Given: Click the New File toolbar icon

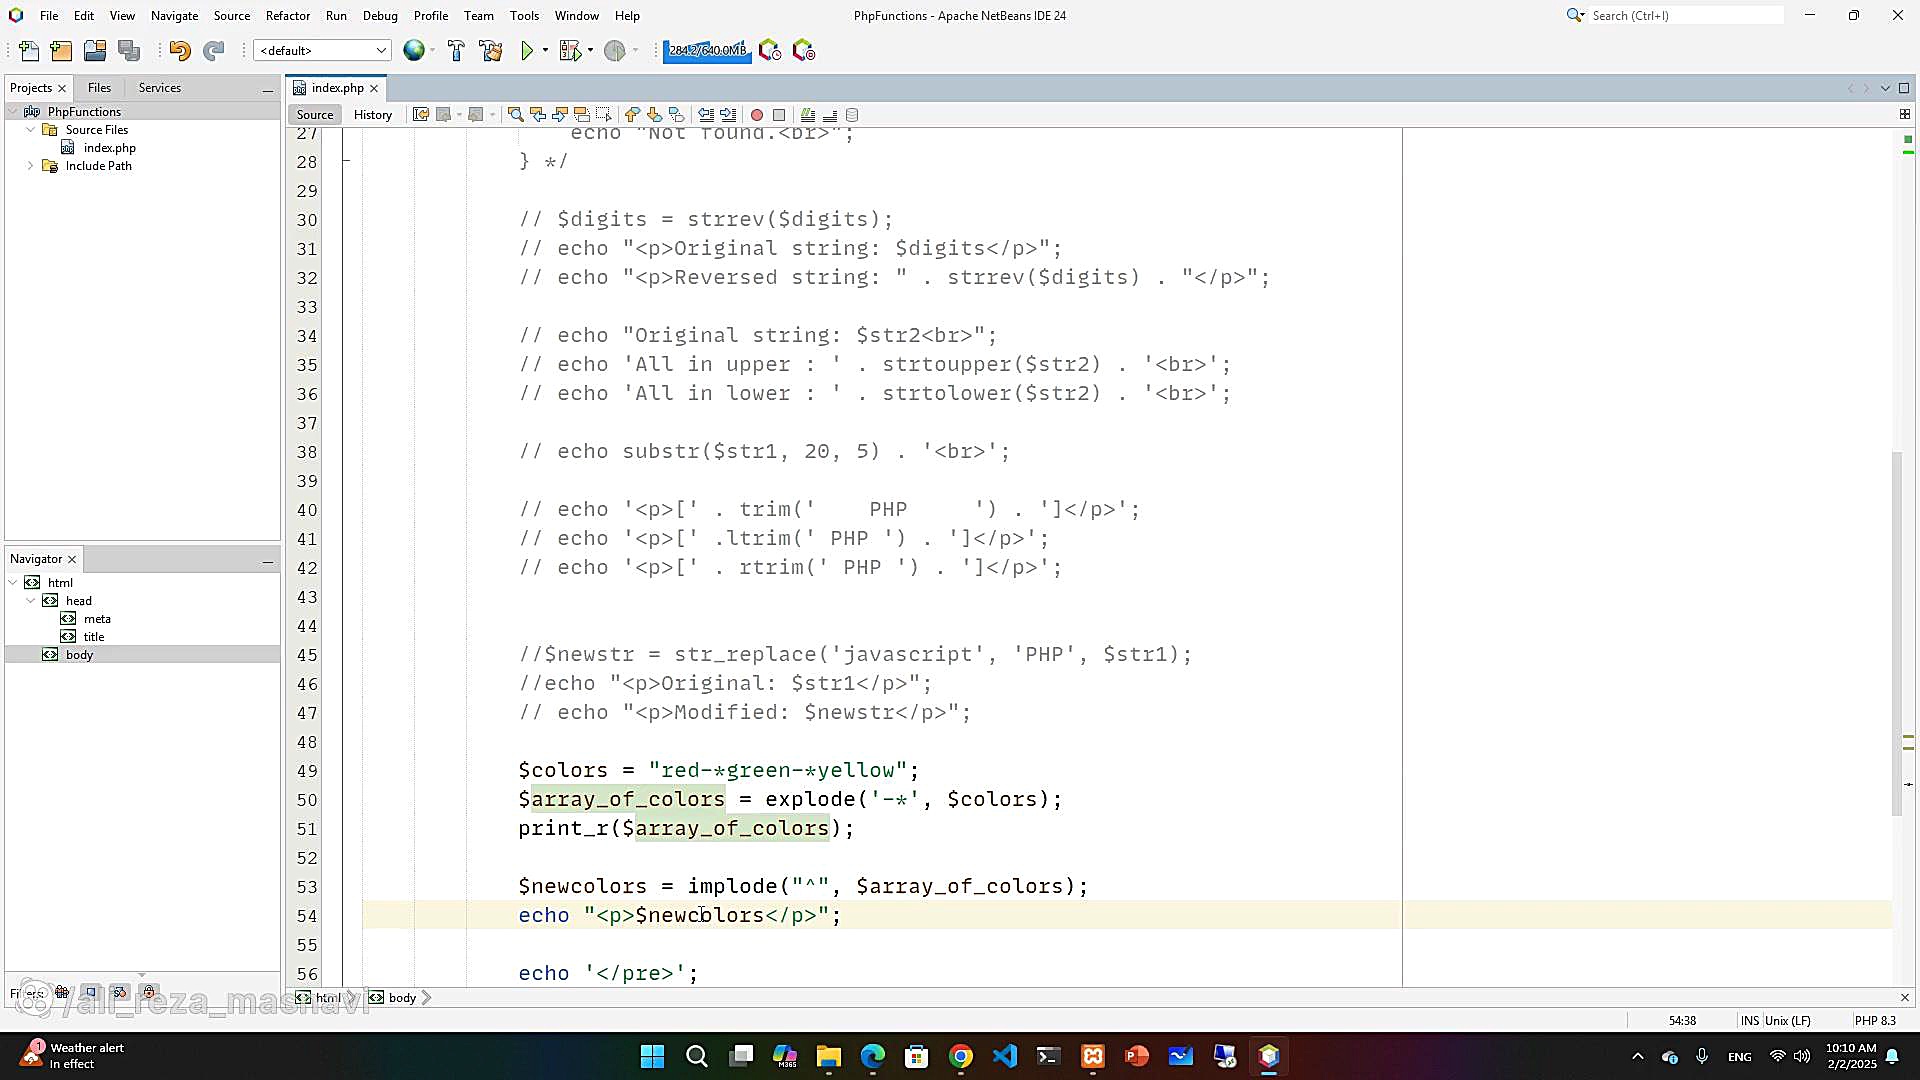Looking at the screenshot, I should click(29, 51).
